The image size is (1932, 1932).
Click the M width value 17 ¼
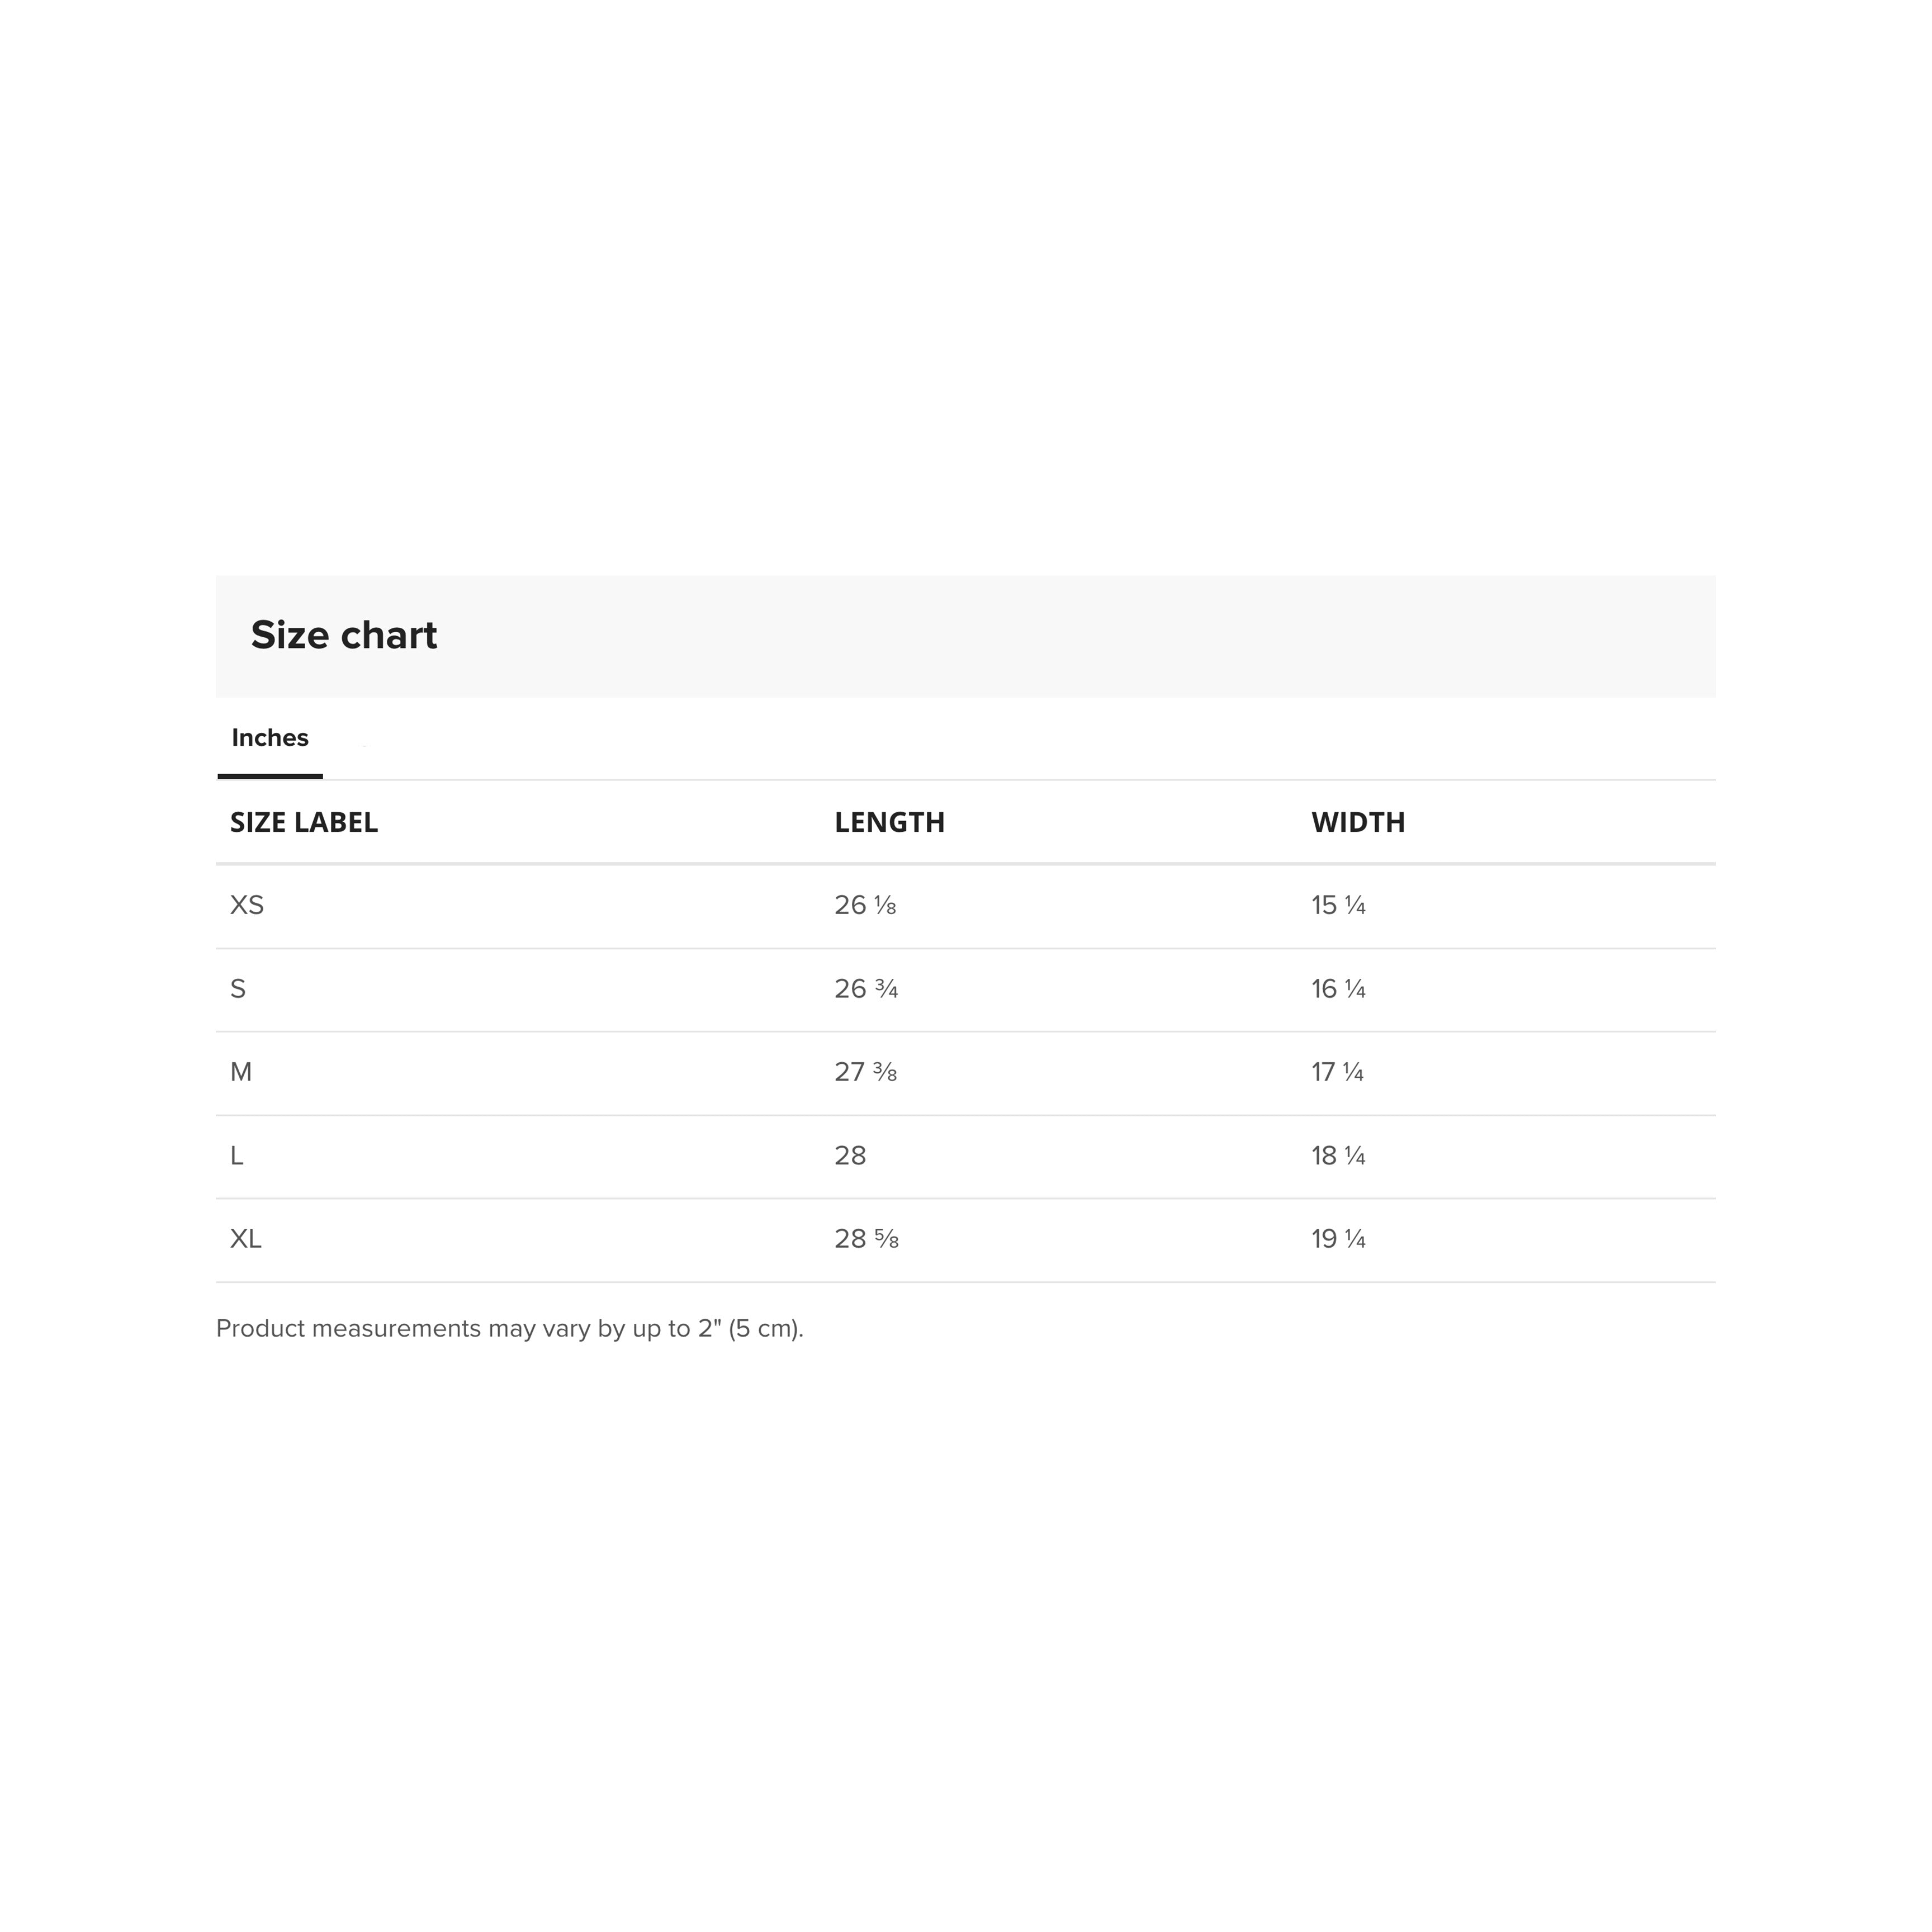[1338, 1073]
